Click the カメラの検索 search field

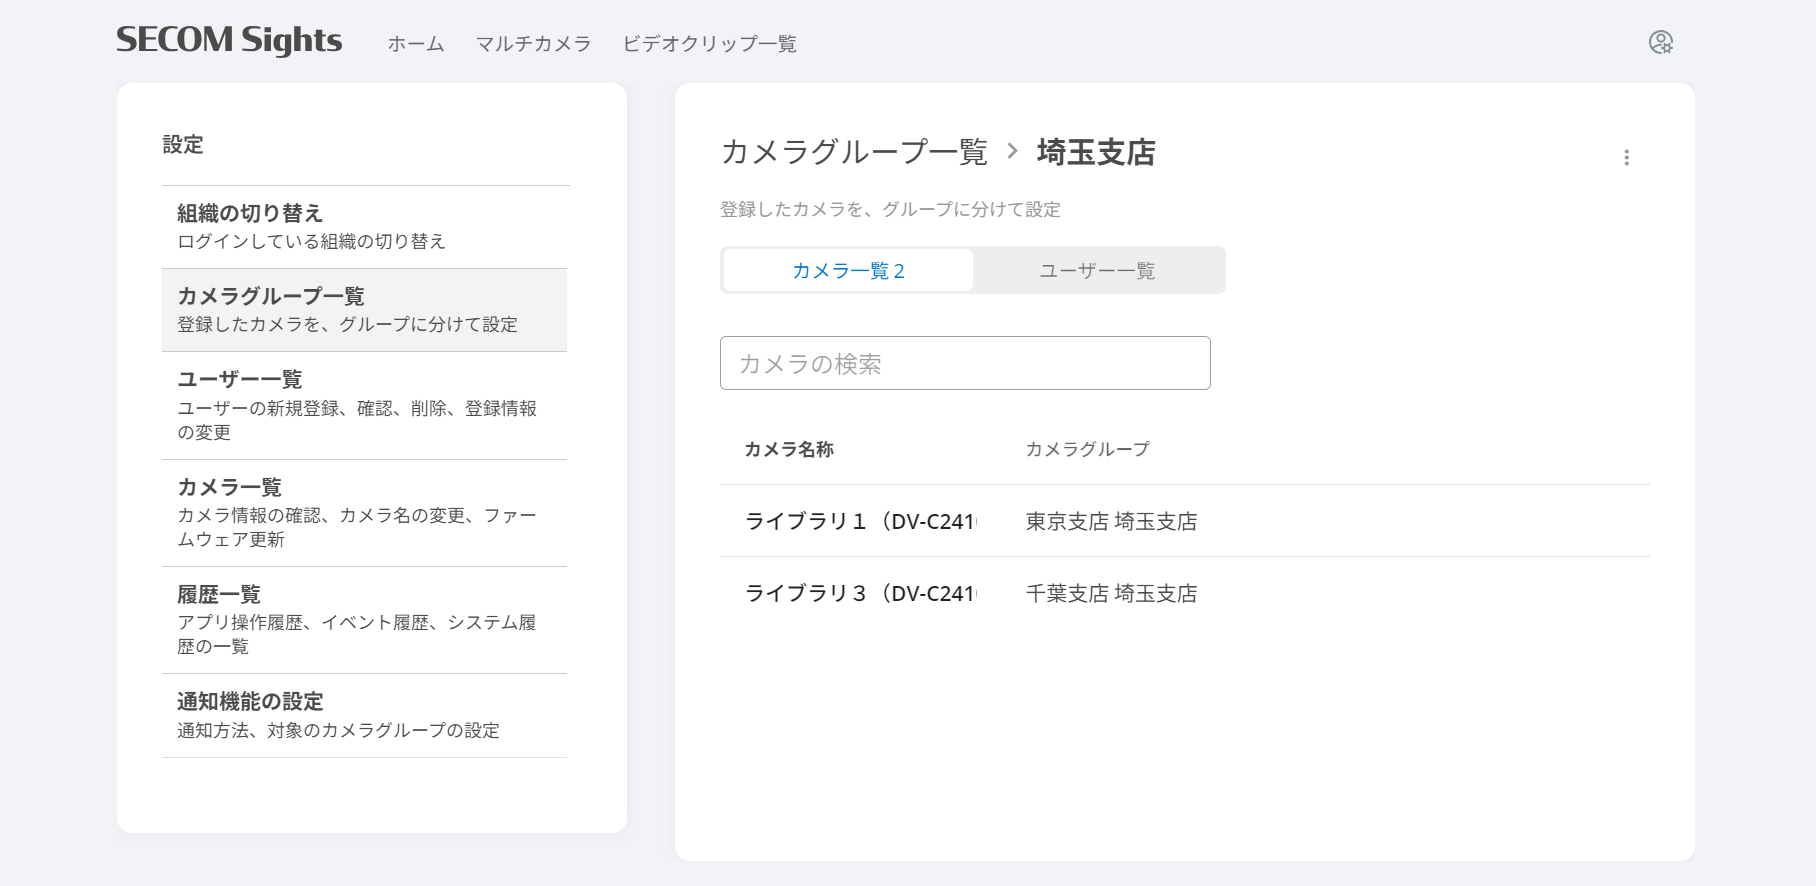click(x=965, y=363)
